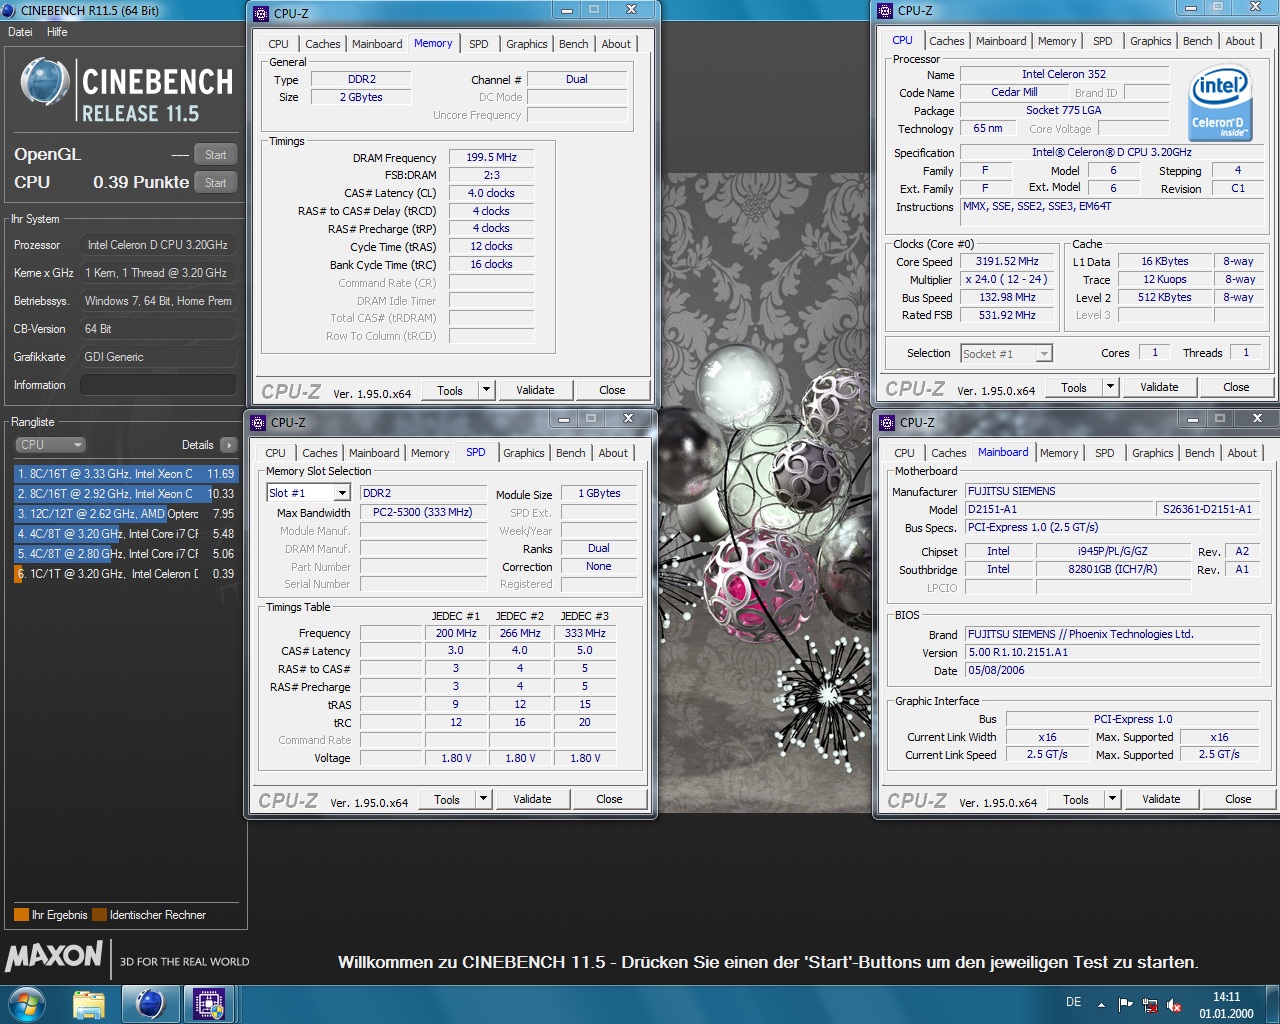This screenshot has width=1280, height=1024.
Task: Switch to About tab in Mainboard window
Action: 1242,453
